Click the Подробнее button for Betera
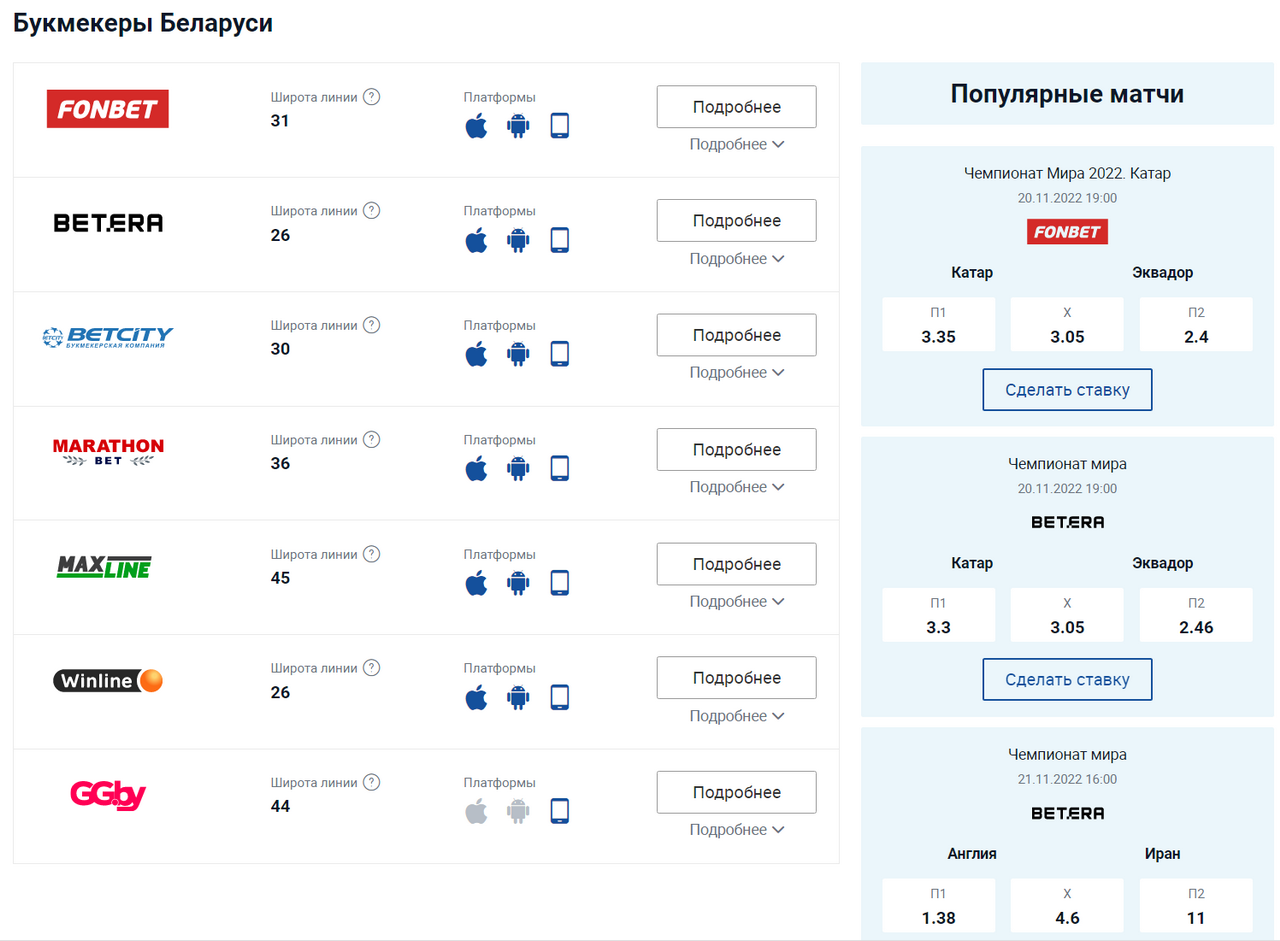The image size is (1280, 941). [x=736, y=221]
